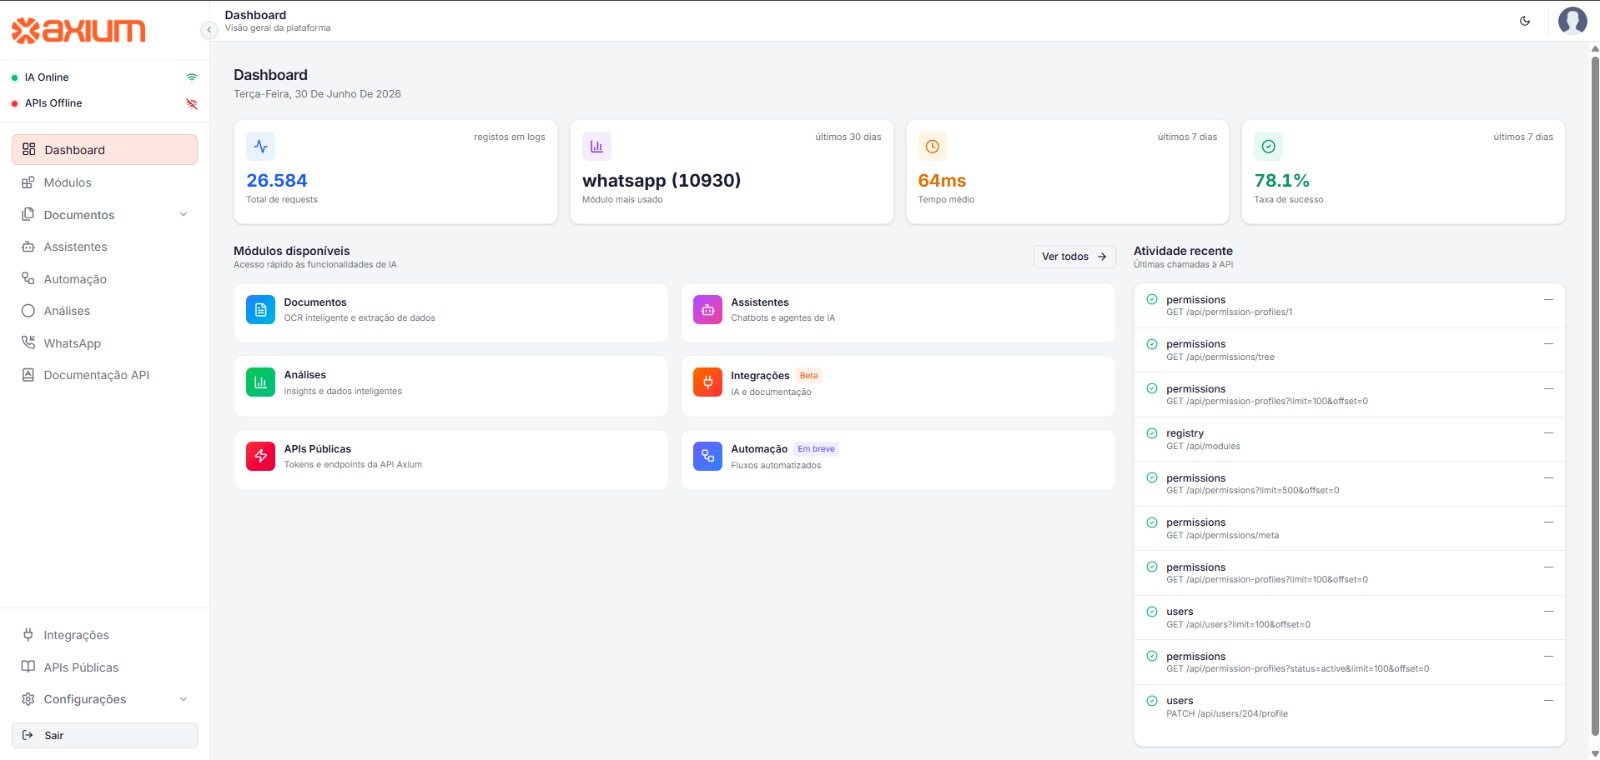
Task: Open the PATCH users/204/profile activity entry
Action: (x=1349, y=707)
